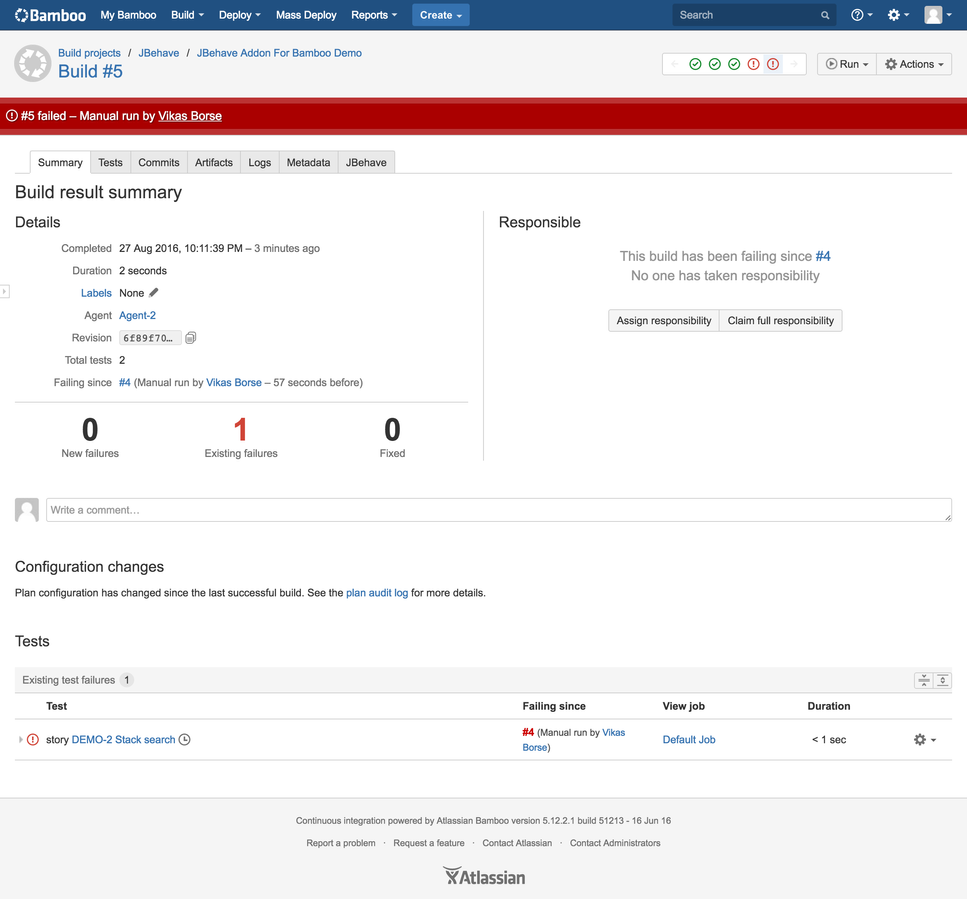Click the Build #5 heading link
The width and height of the screenshot is (967, 899).
click(x=91, y=72)
